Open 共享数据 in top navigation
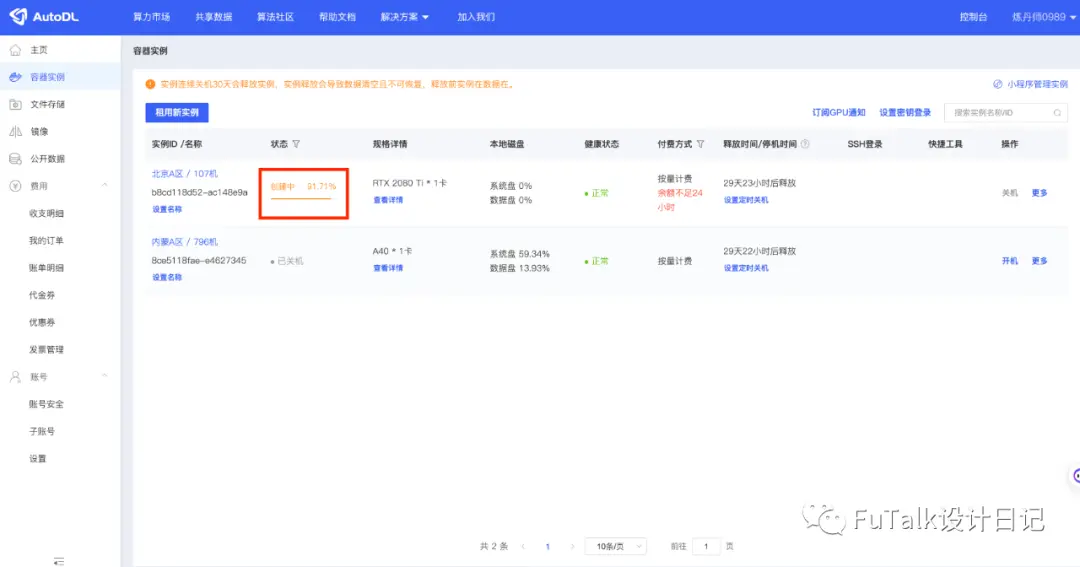This screenshot has width=1080, height=567. [214, 17]
